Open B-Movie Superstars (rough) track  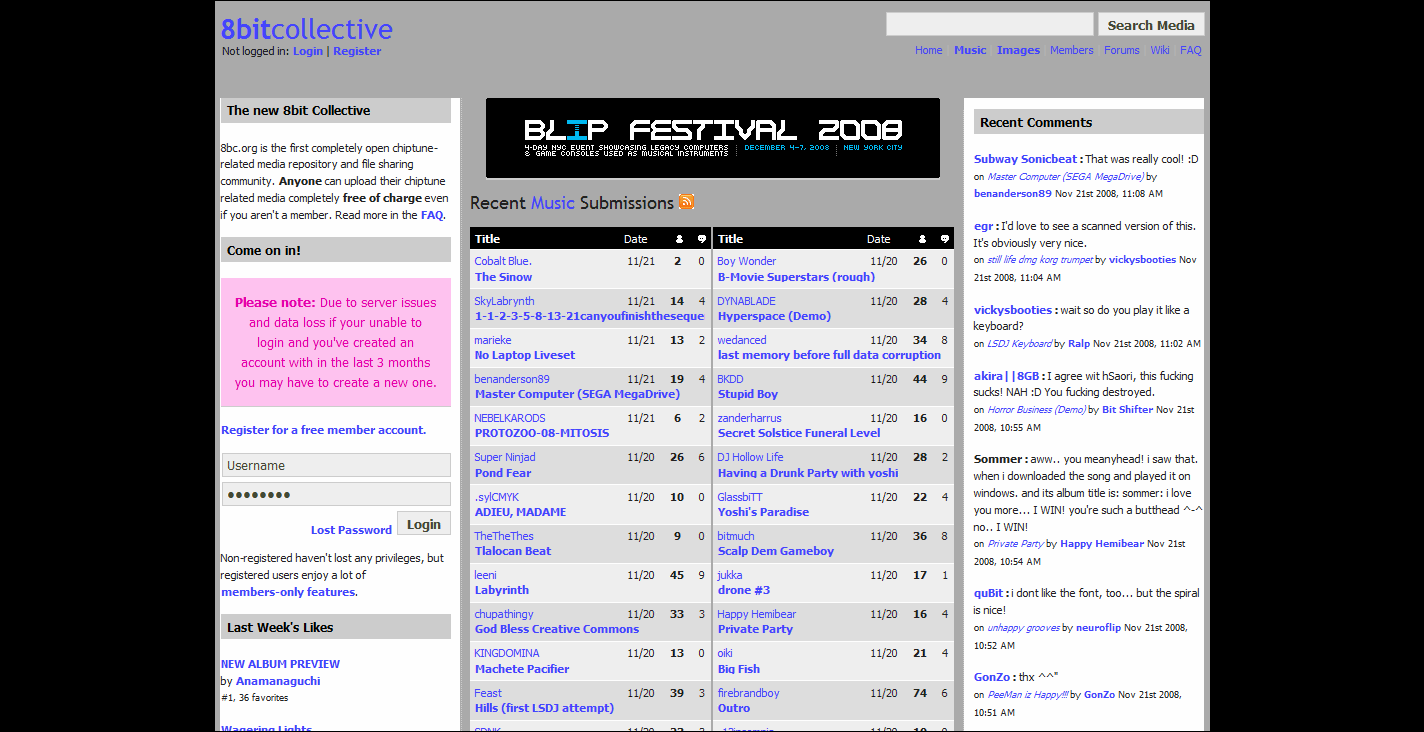coord(796,277)
